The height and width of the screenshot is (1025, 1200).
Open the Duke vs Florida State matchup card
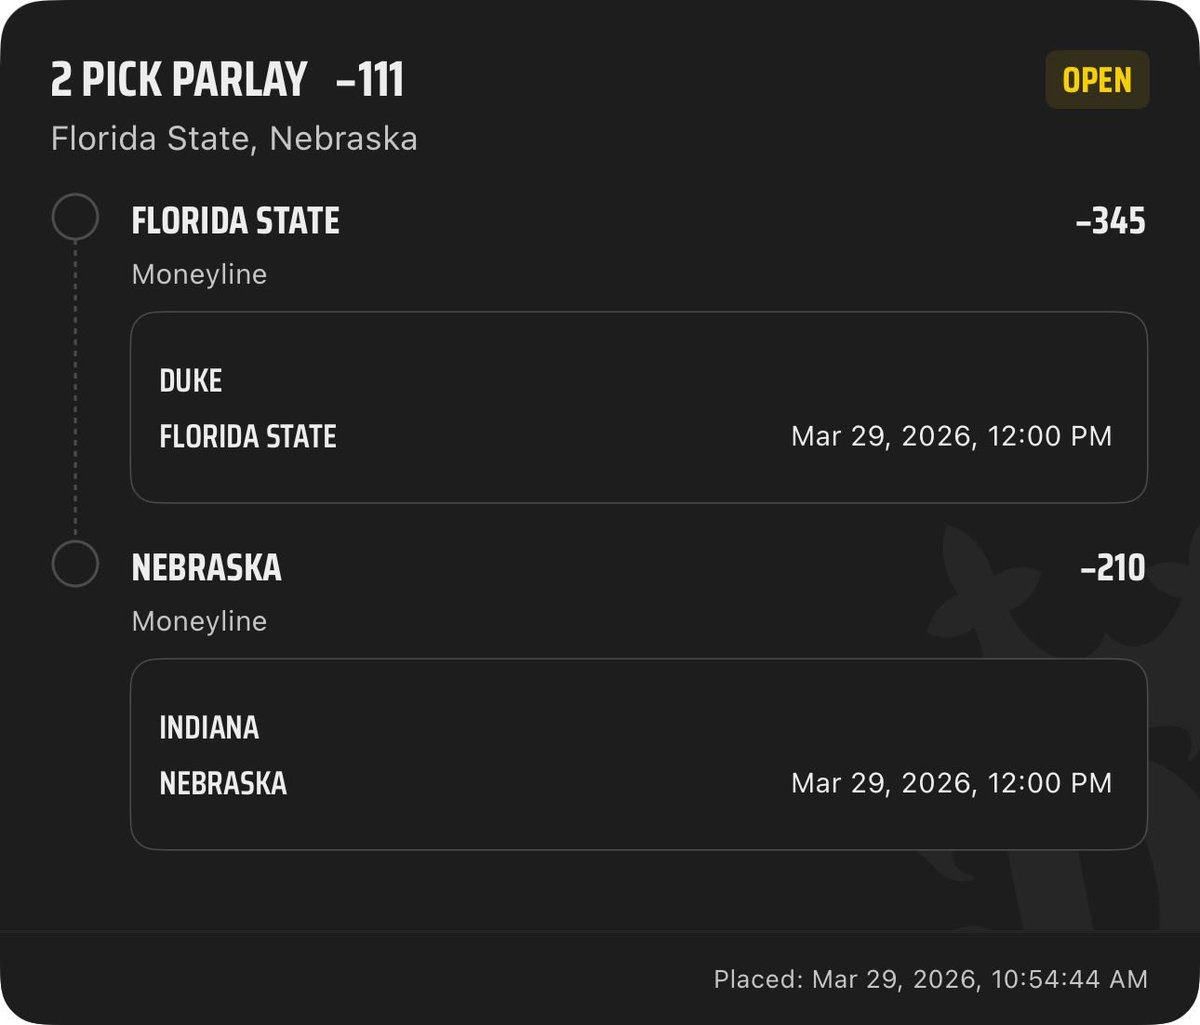(638, 407)
